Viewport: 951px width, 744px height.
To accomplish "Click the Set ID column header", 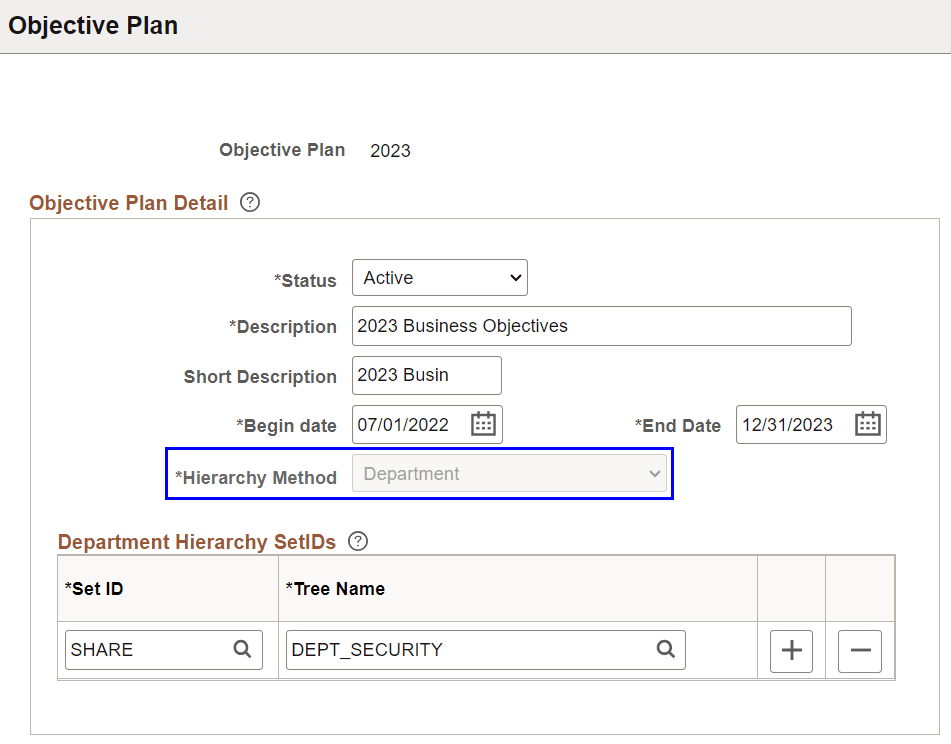I will [95, 589].
